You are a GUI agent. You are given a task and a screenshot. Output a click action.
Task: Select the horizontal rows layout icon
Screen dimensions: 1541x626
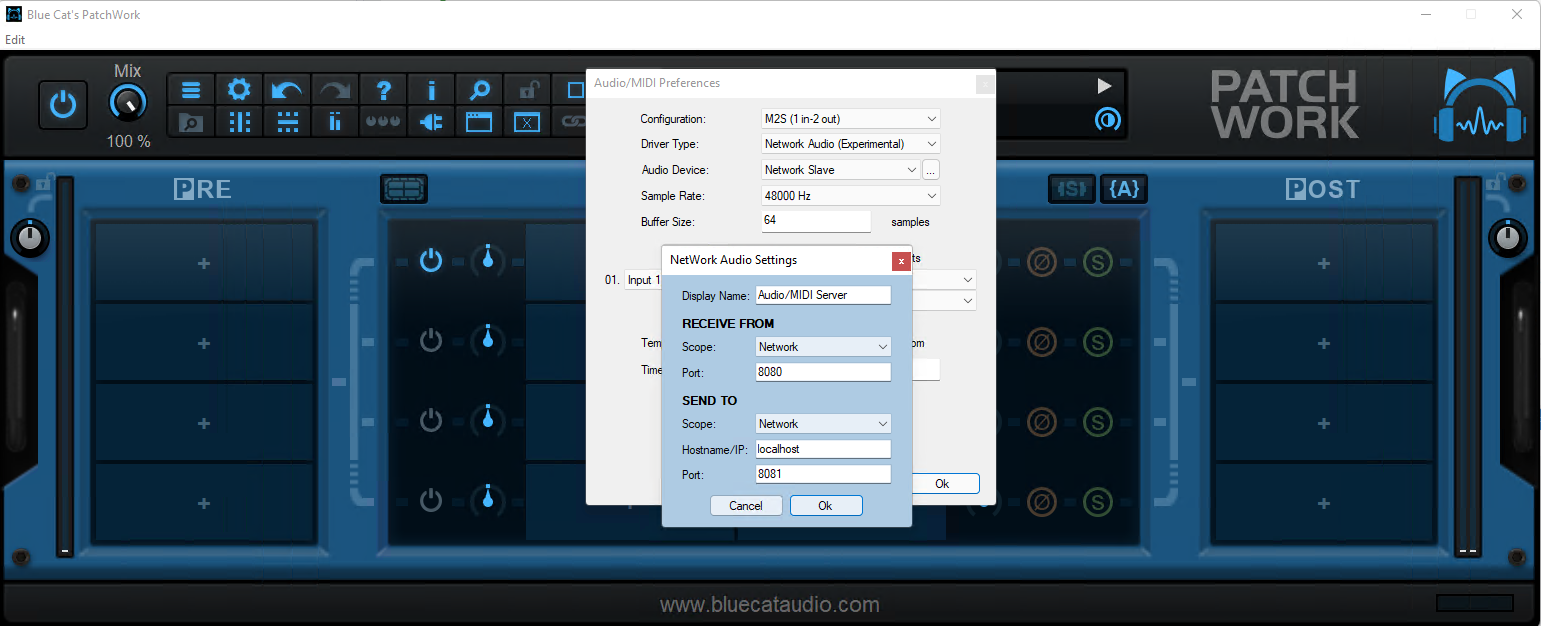pos(287,122)
